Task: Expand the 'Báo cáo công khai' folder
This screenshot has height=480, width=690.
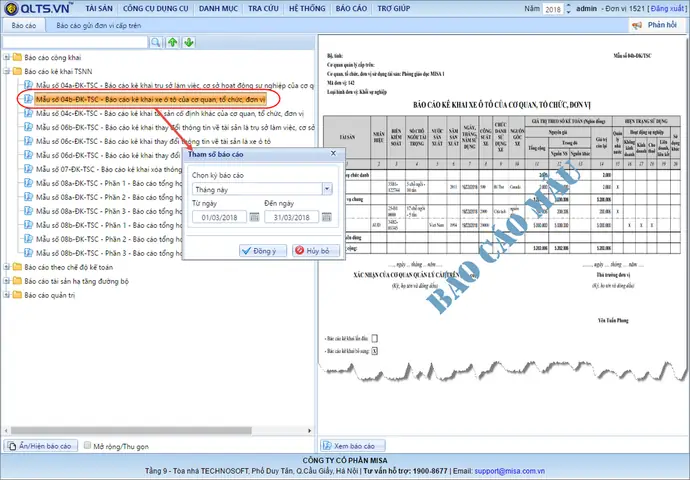Action: [7, 57]
